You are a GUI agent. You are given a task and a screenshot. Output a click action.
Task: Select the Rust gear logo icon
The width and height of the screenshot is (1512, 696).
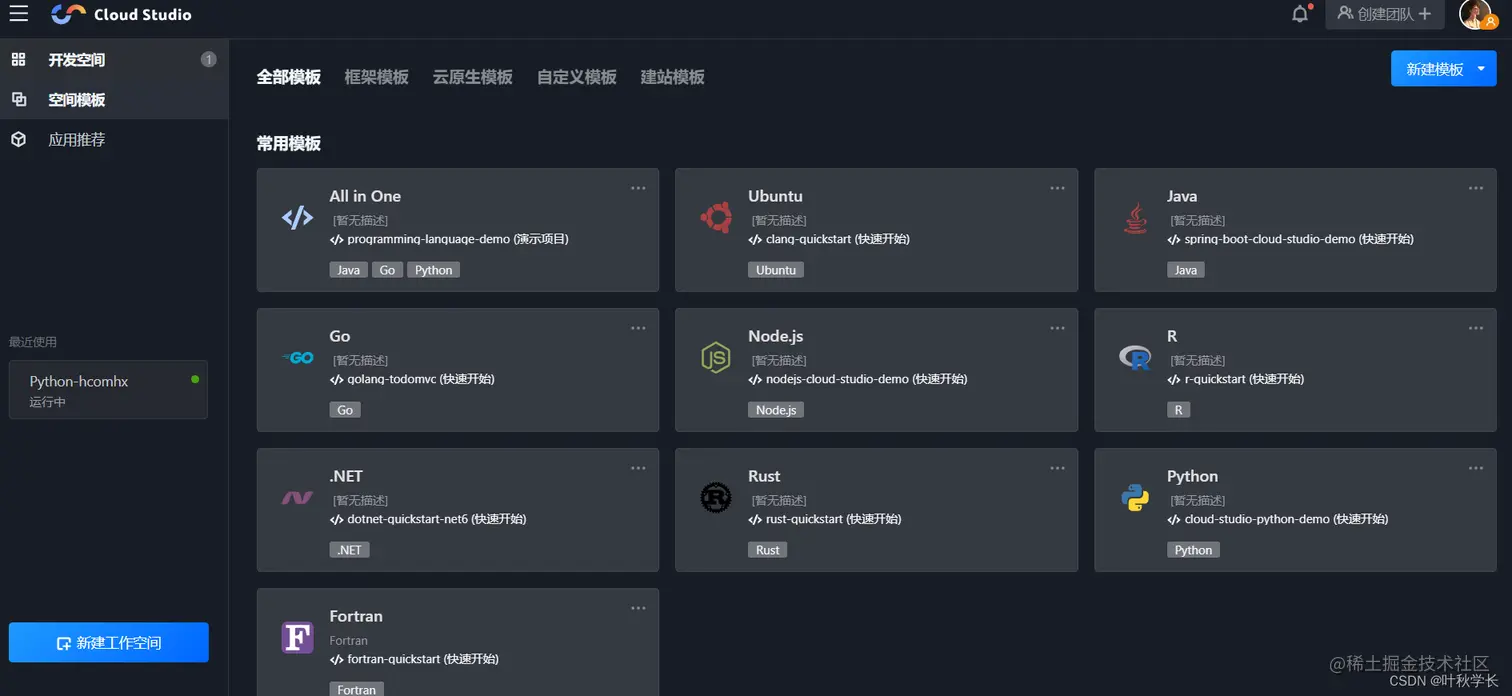(x=716, y=498)
